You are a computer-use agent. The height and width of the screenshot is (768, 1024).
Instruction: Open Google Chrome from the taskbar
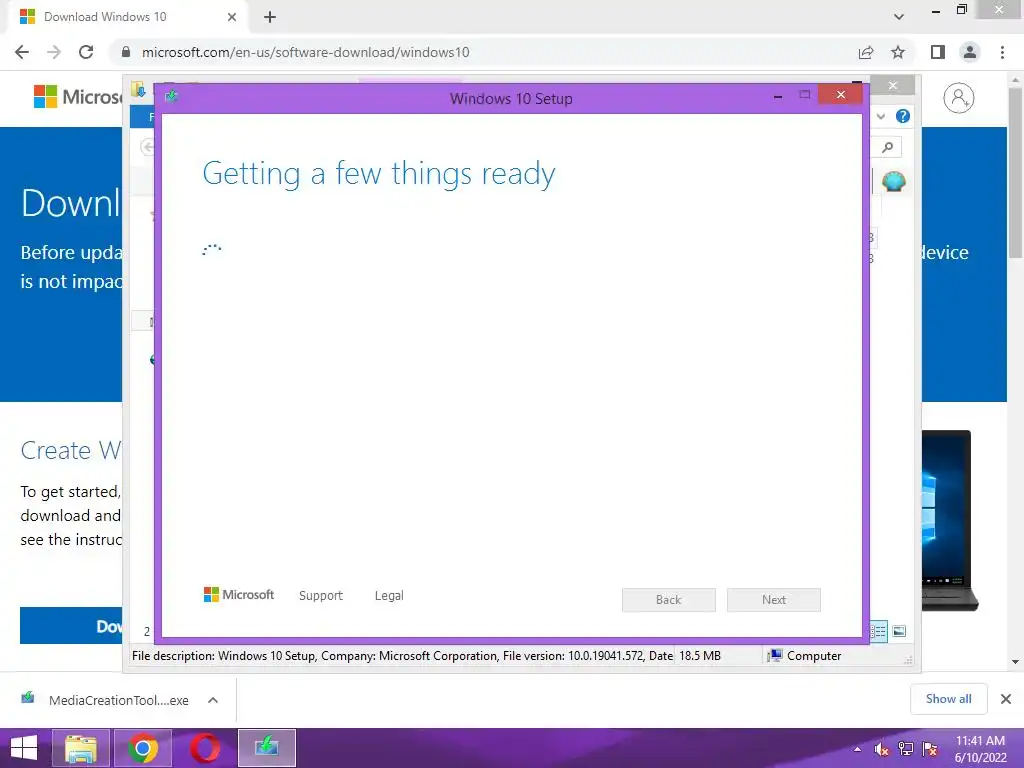tap(142, 748)
